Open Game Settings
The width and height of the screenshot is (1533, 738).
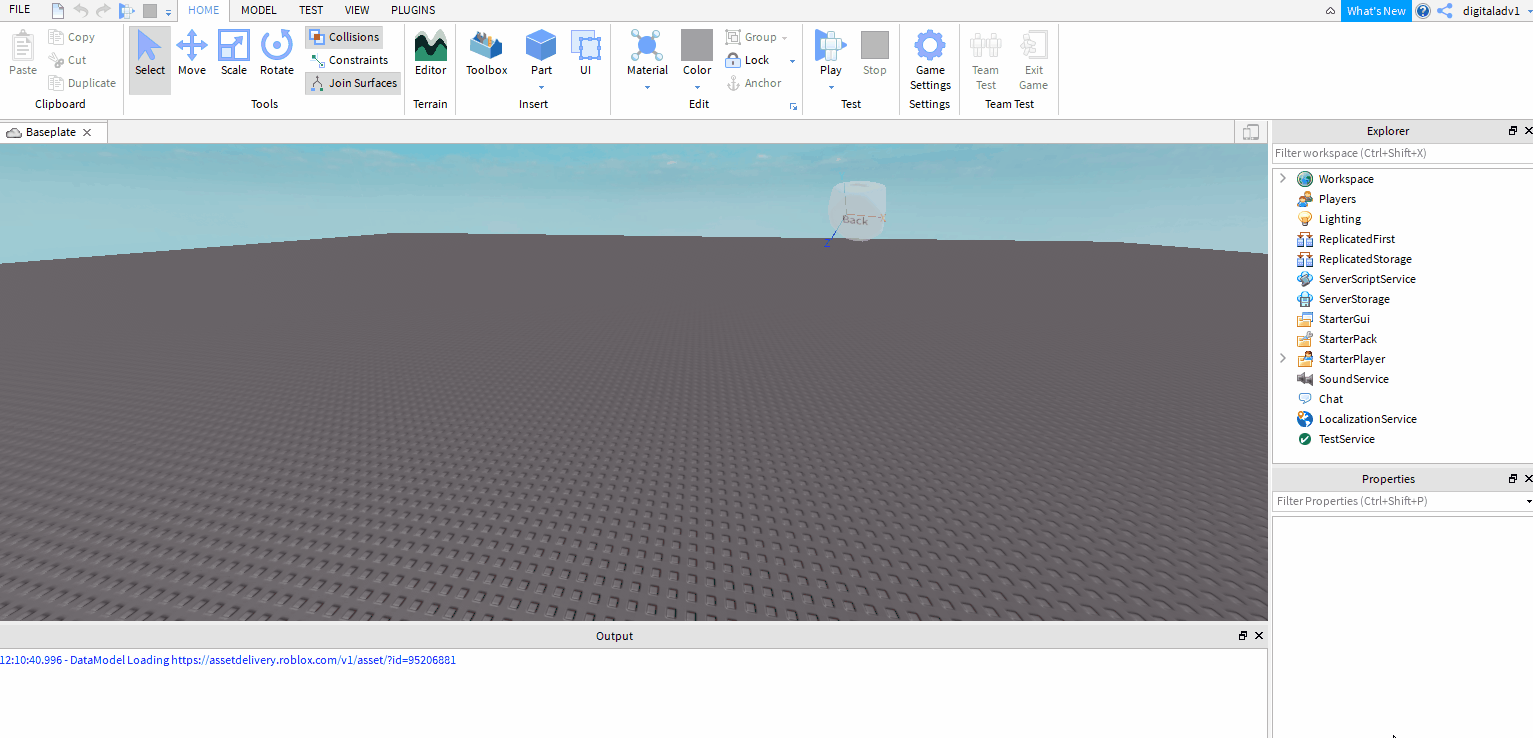[x=930, y=60]
